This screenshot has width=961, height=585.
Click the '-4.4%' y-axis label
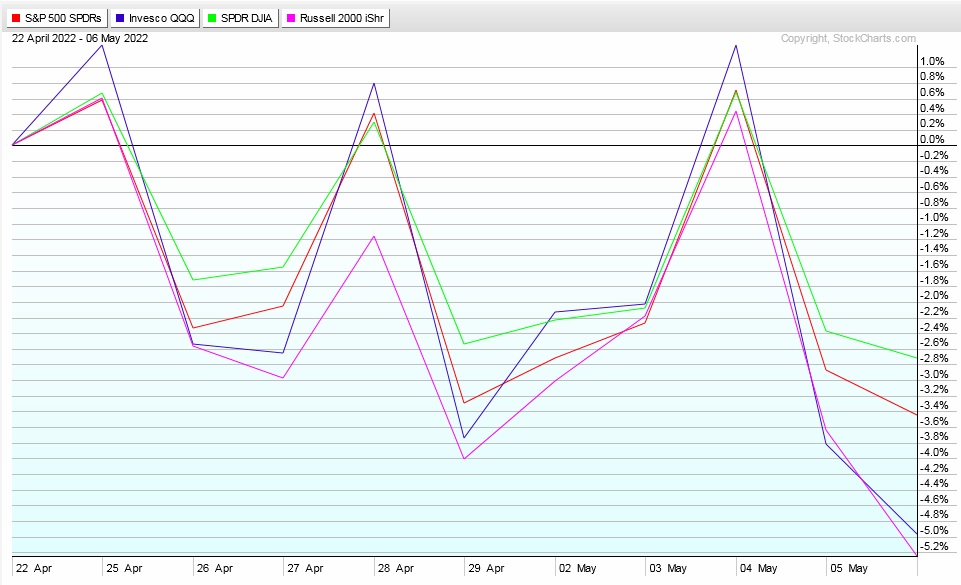(934, 484)
